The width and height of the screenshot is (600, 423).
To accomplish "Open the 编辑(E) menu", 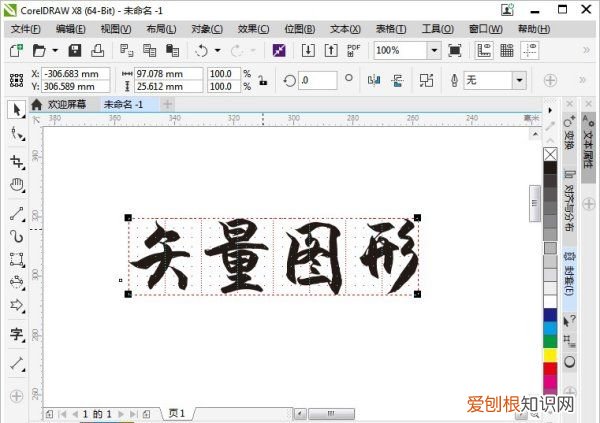I will click(x=70, y=29).
